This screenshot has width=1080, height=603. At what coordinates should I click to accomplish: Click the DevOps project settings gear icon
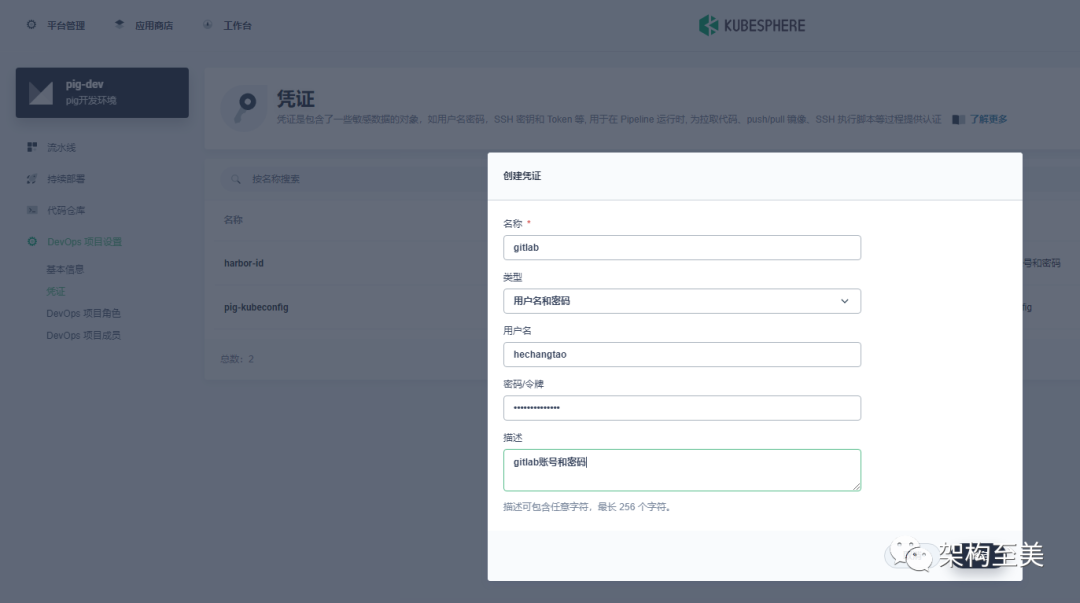click(32, 242)
